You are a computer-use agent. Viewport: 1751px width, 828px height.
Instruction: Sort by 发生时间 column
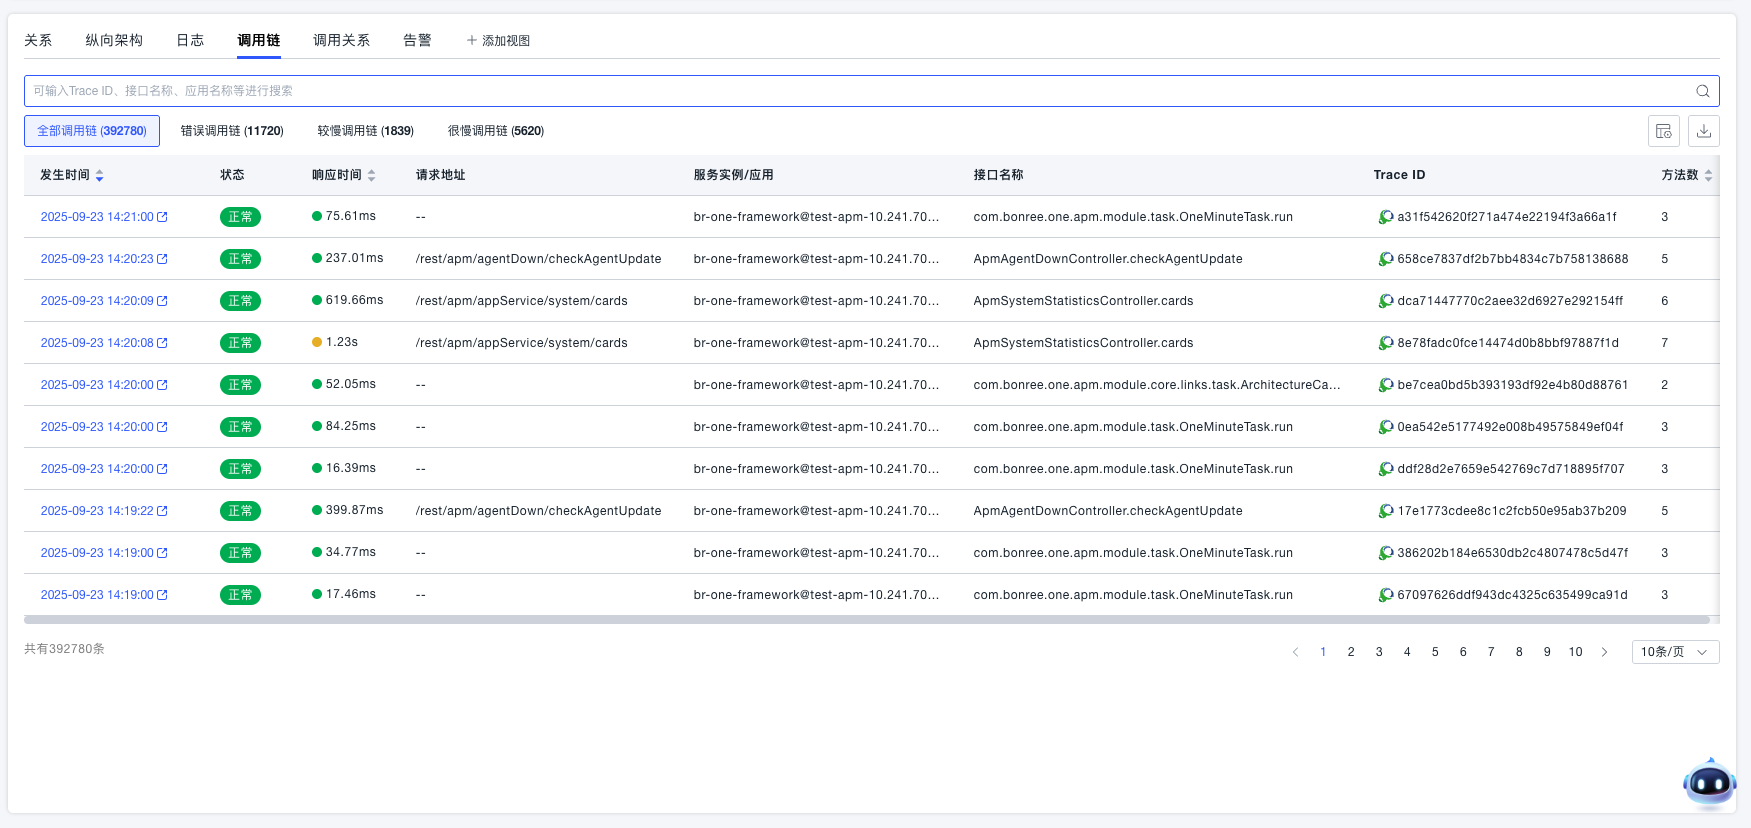(99, 175)
